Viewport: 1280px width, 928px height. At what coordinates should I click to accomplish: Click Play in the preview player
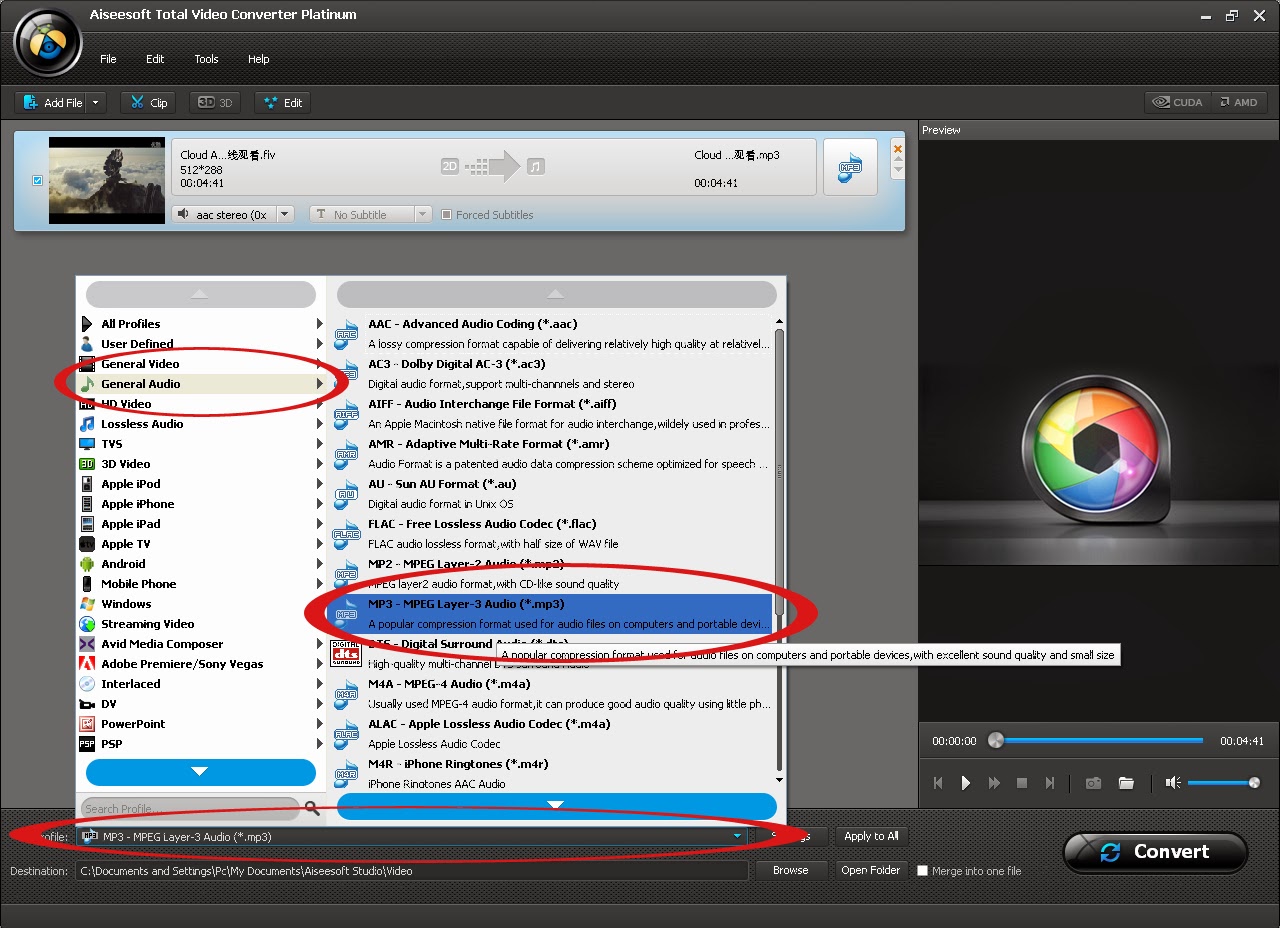[966, 783]
